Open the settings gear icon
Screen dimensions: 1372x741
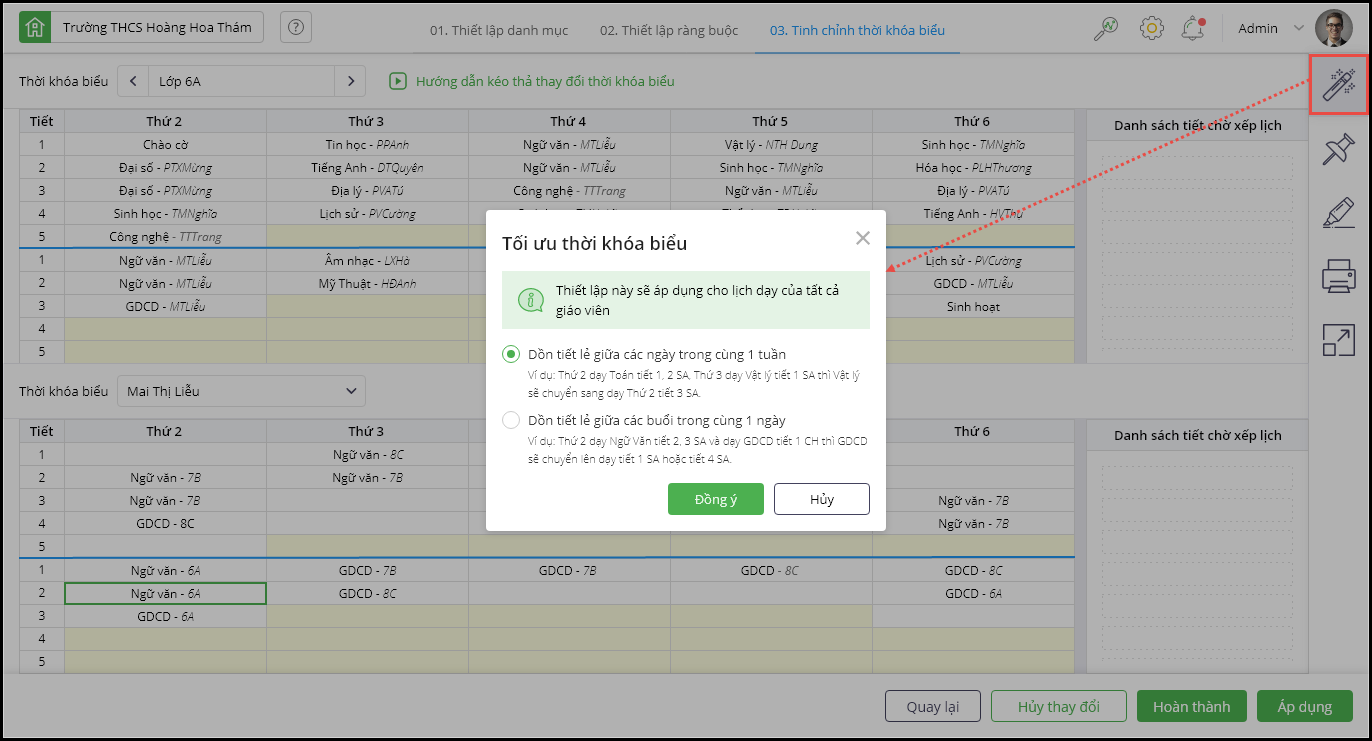click(1152, 28)
